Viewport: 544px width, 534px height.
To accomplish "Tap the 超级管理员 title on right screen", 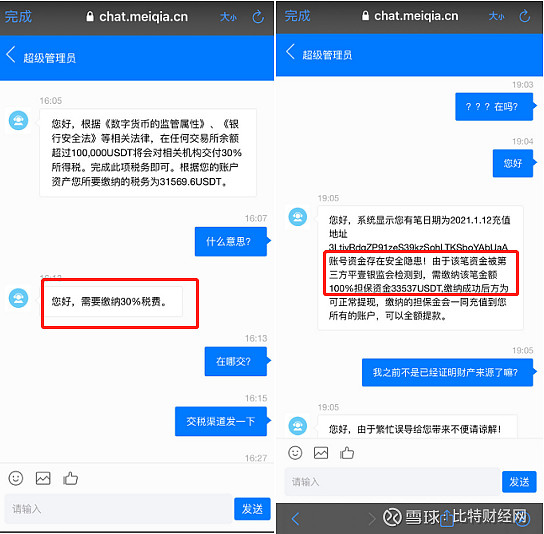I will click(x=327, y=55).
